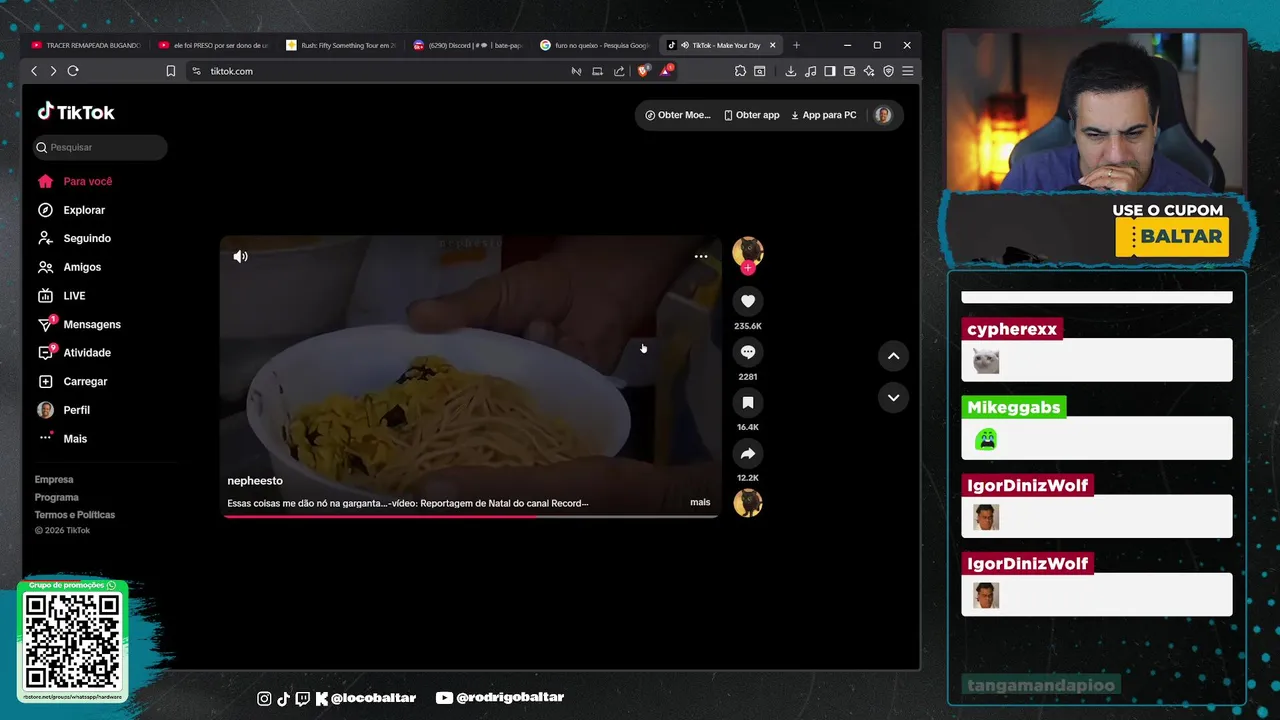Viewport: 1280px width, 720px height.
Task: Open the browser downloads icon
Action: (791, 71)
